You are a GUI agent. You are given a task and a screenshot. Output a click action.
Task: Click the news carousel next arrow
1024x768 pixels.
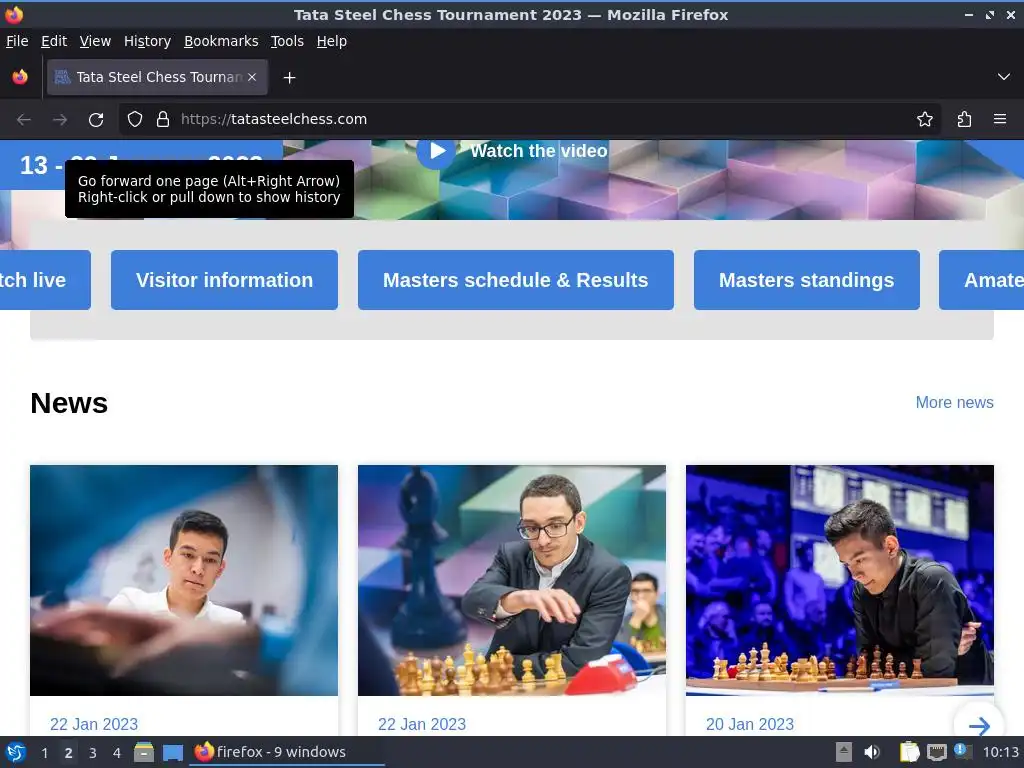(978, 725)
